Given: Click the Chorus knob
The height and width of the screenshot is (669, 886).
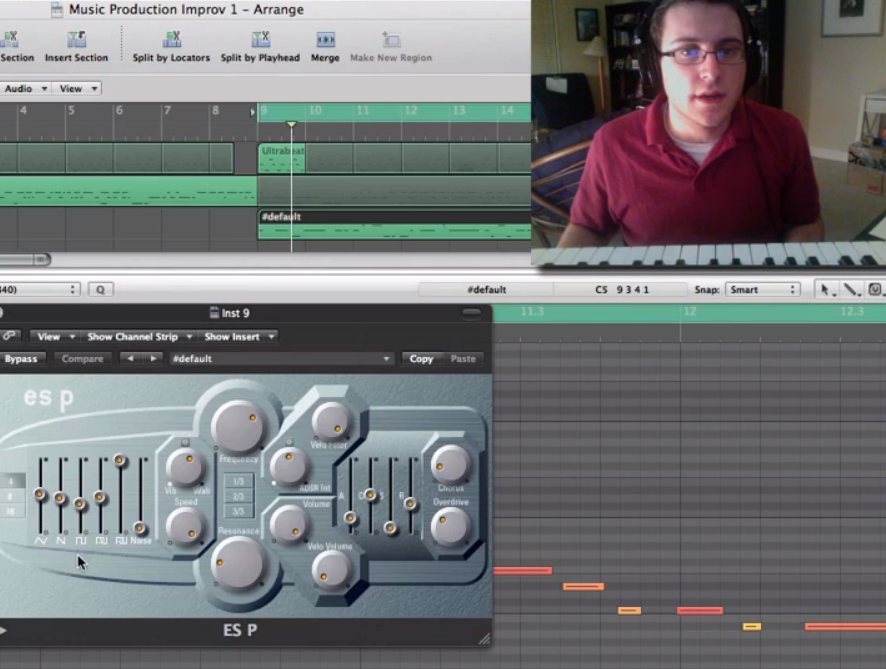Looking at the screenshot, I should pos(450,464).
